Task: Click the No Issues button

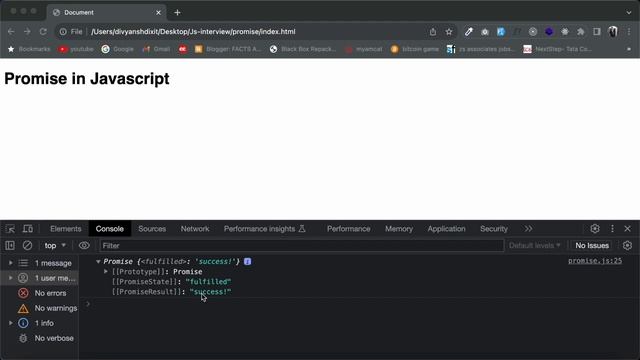Action: [592, 246]
